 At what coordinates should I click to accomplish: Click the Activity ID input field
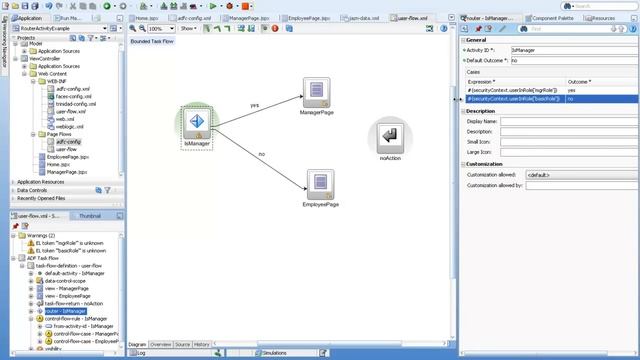[575, 50]
